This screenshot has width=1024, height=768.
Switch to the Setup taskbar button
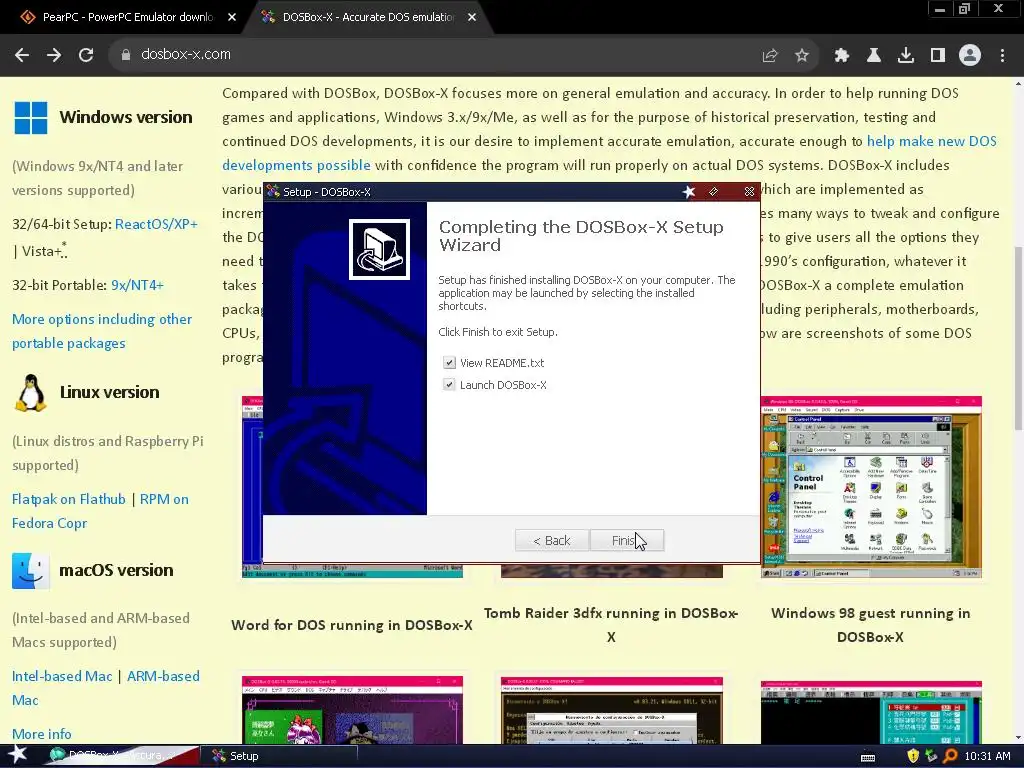tap(281, 756)
